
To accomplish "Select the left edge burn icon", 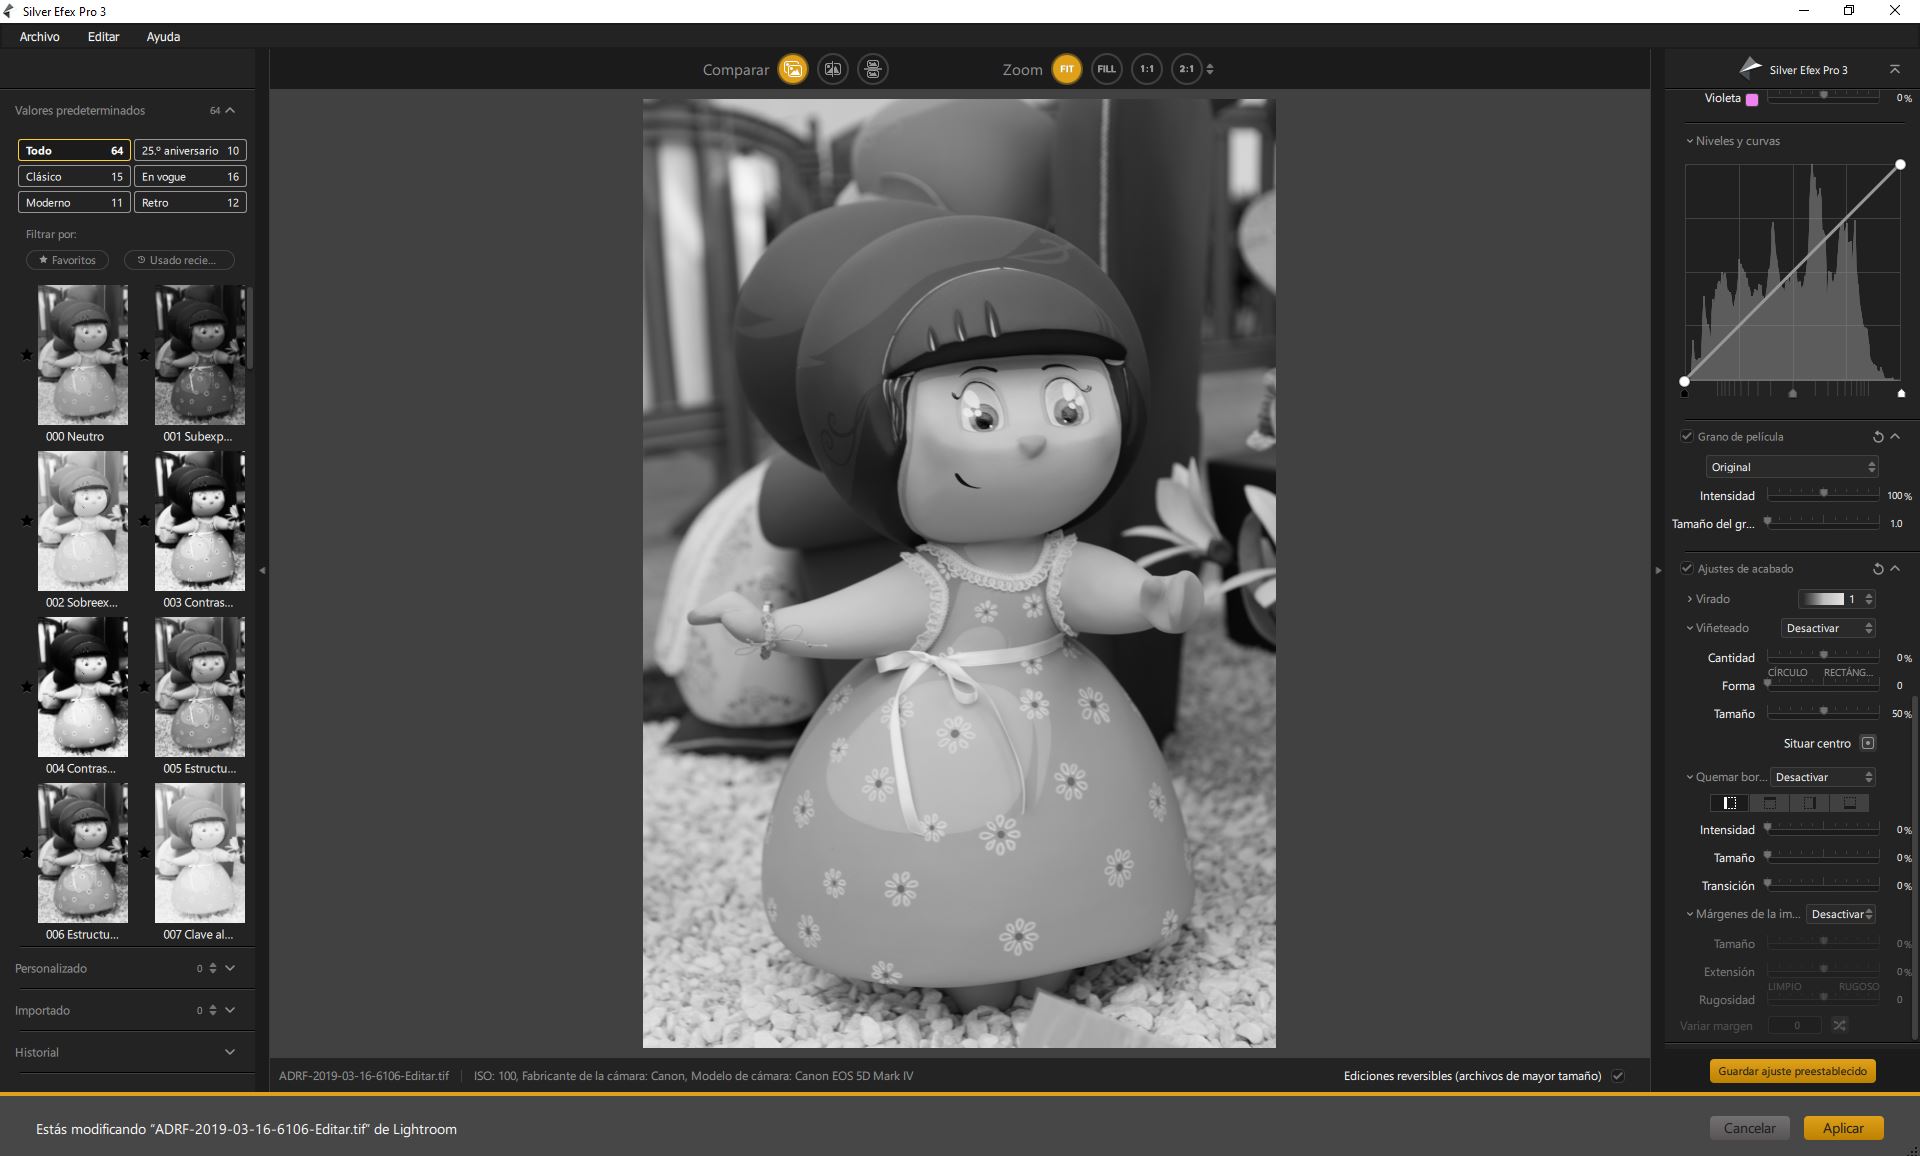I will [1730, 803].
